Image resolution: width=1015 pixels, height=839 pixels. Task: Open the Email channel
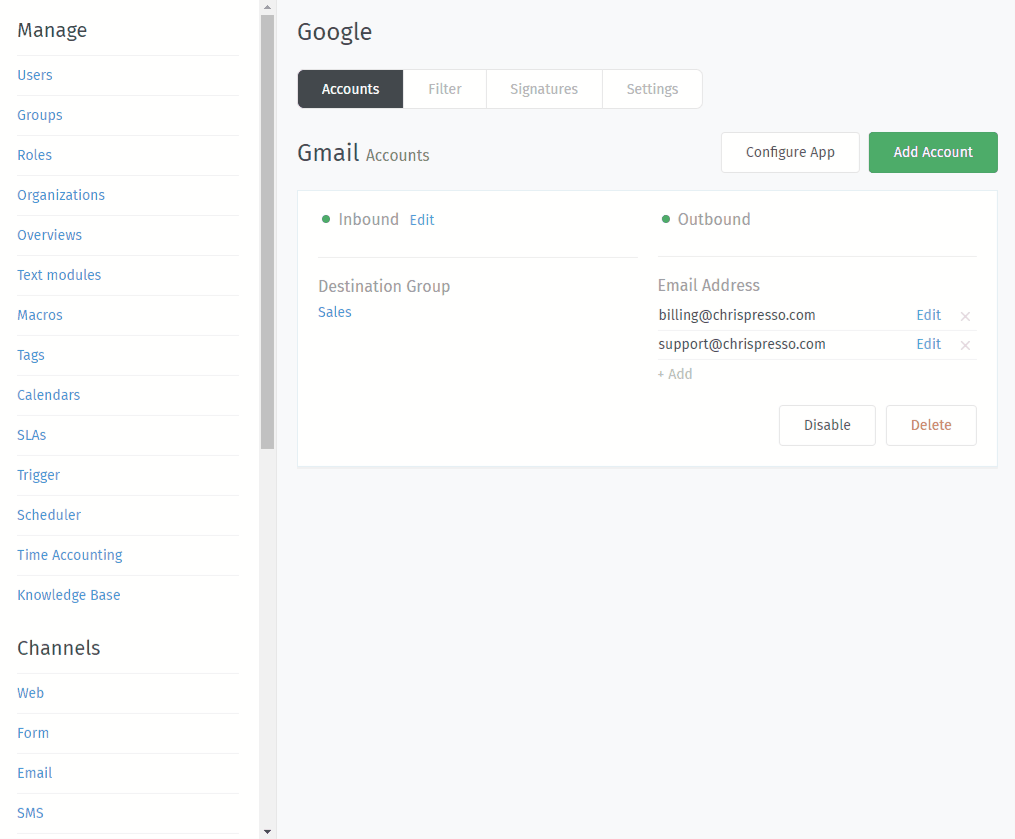(x=35, y=774)
